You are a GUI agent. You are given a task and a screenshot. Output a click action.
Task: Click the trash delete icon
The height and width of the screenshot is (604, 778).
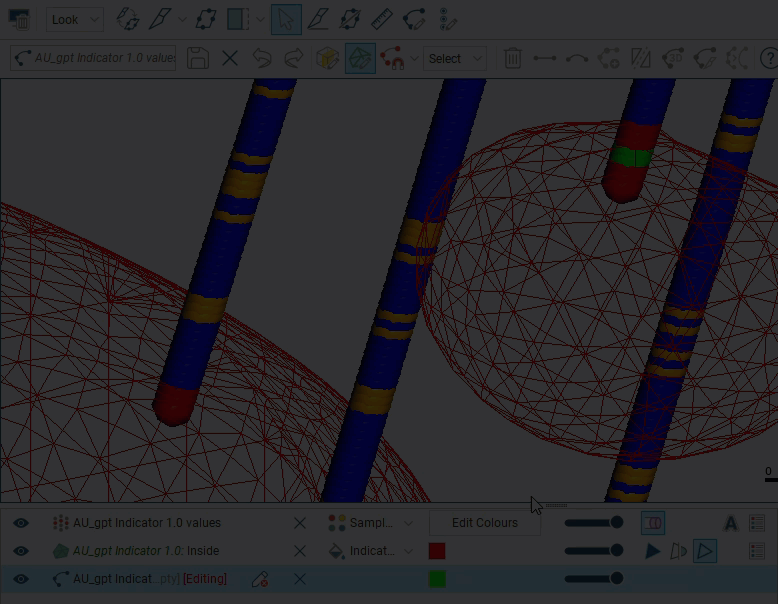[x=513, y=58]
